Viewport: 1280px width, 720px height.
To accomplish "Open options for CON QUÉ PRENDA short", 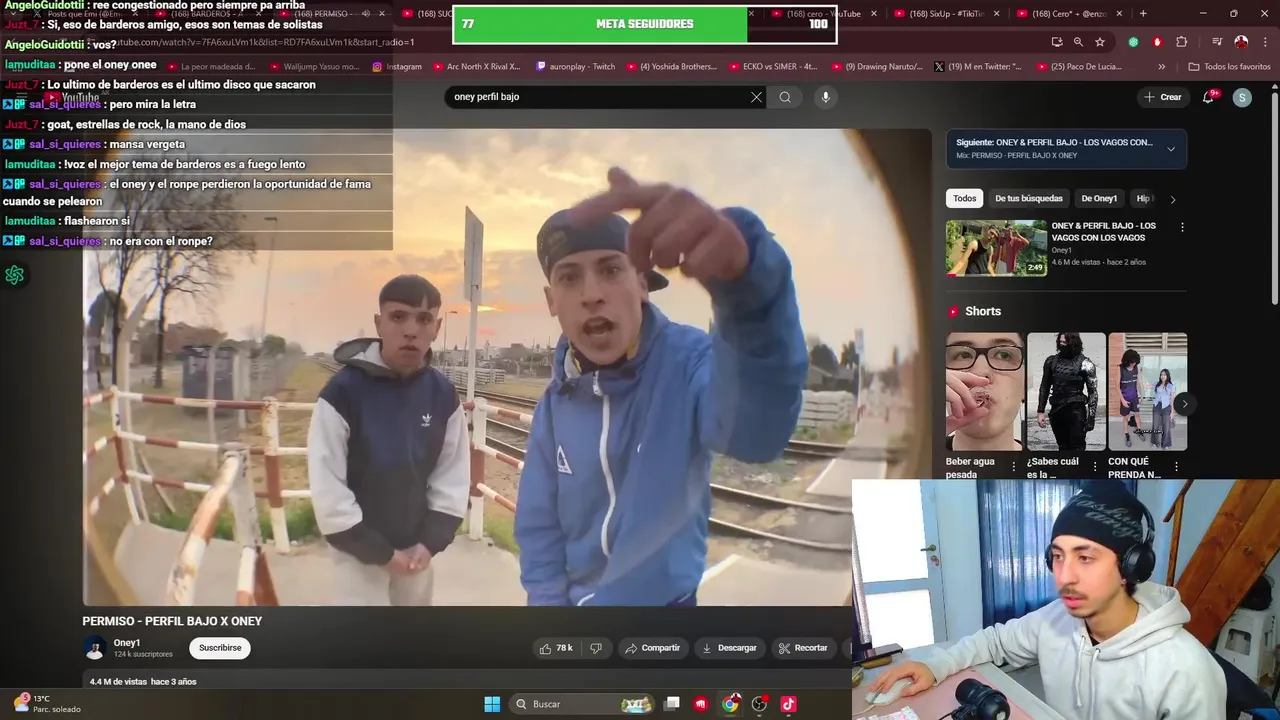I will (1176, 467).
